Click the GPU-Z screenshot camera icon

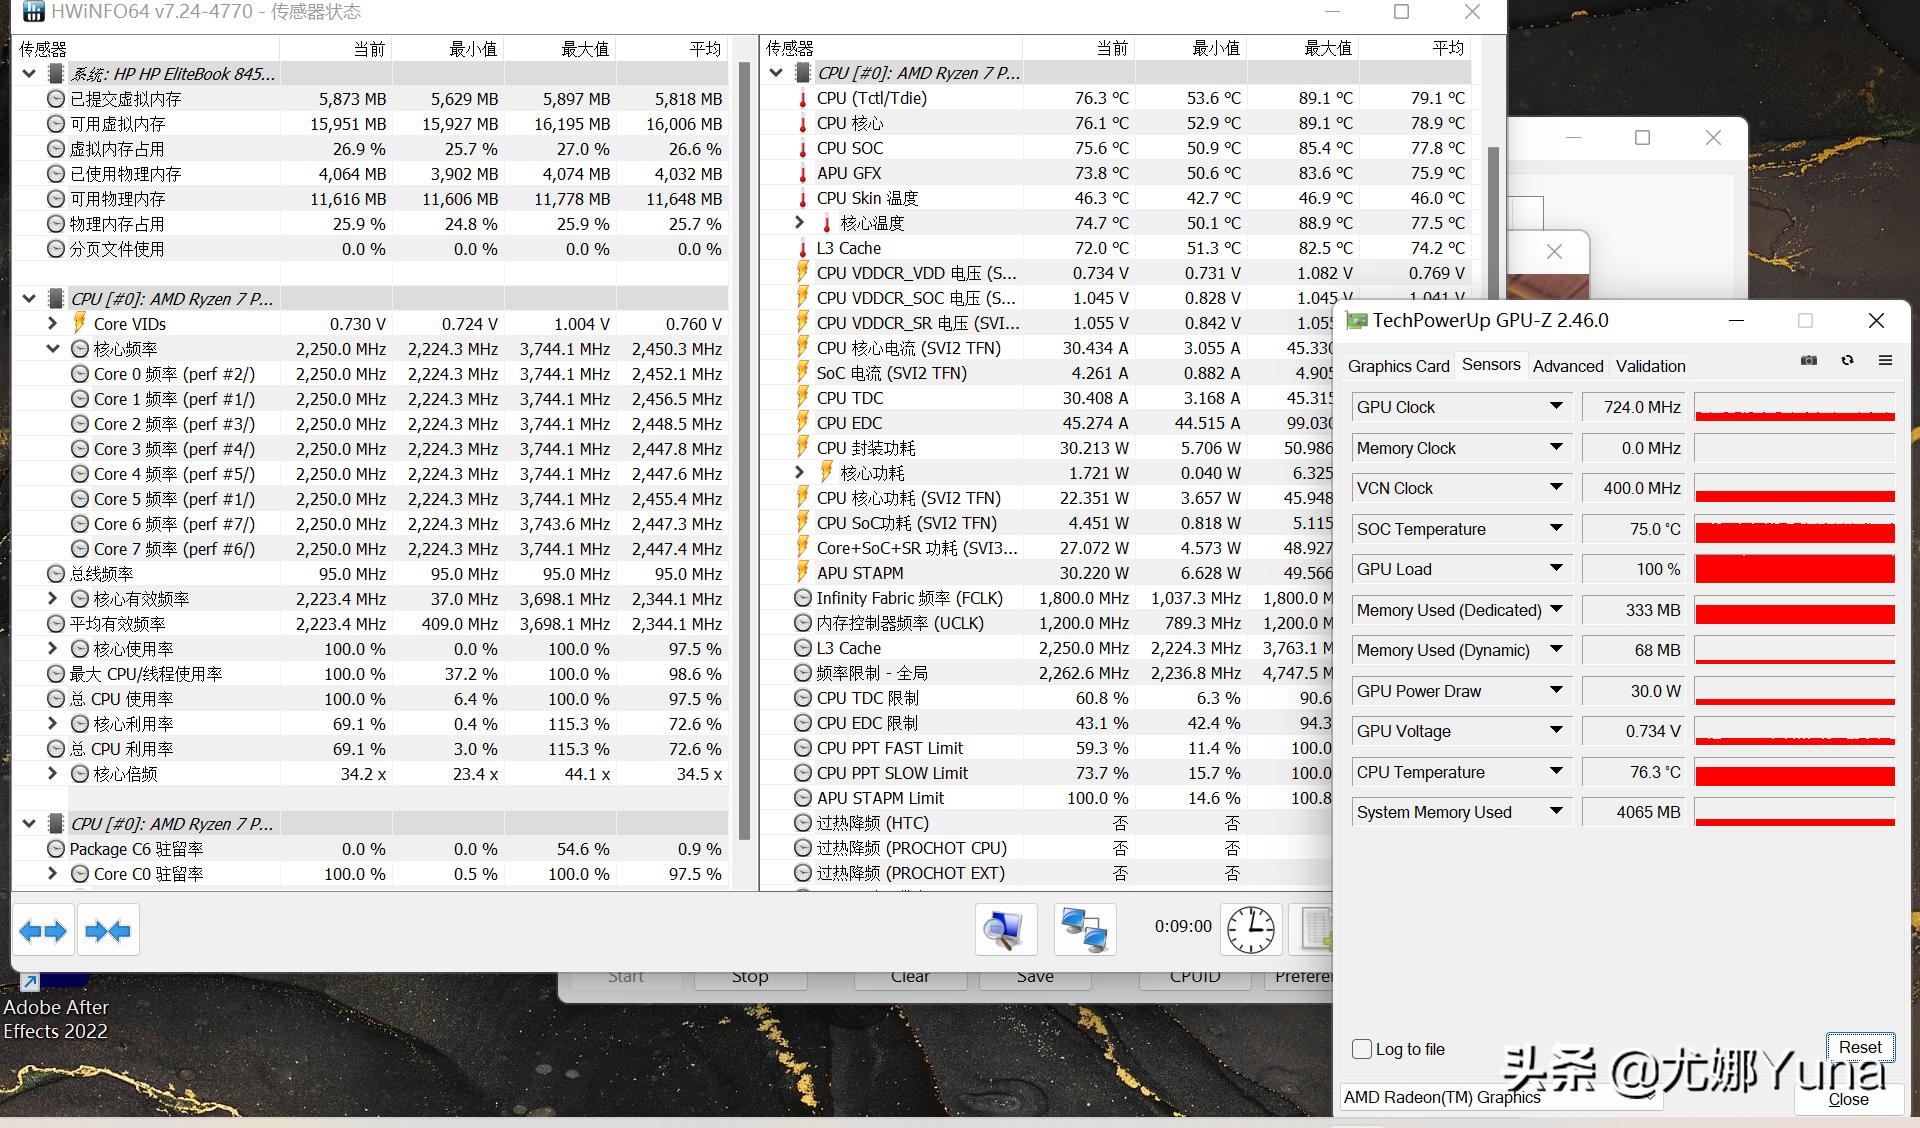1809,361
